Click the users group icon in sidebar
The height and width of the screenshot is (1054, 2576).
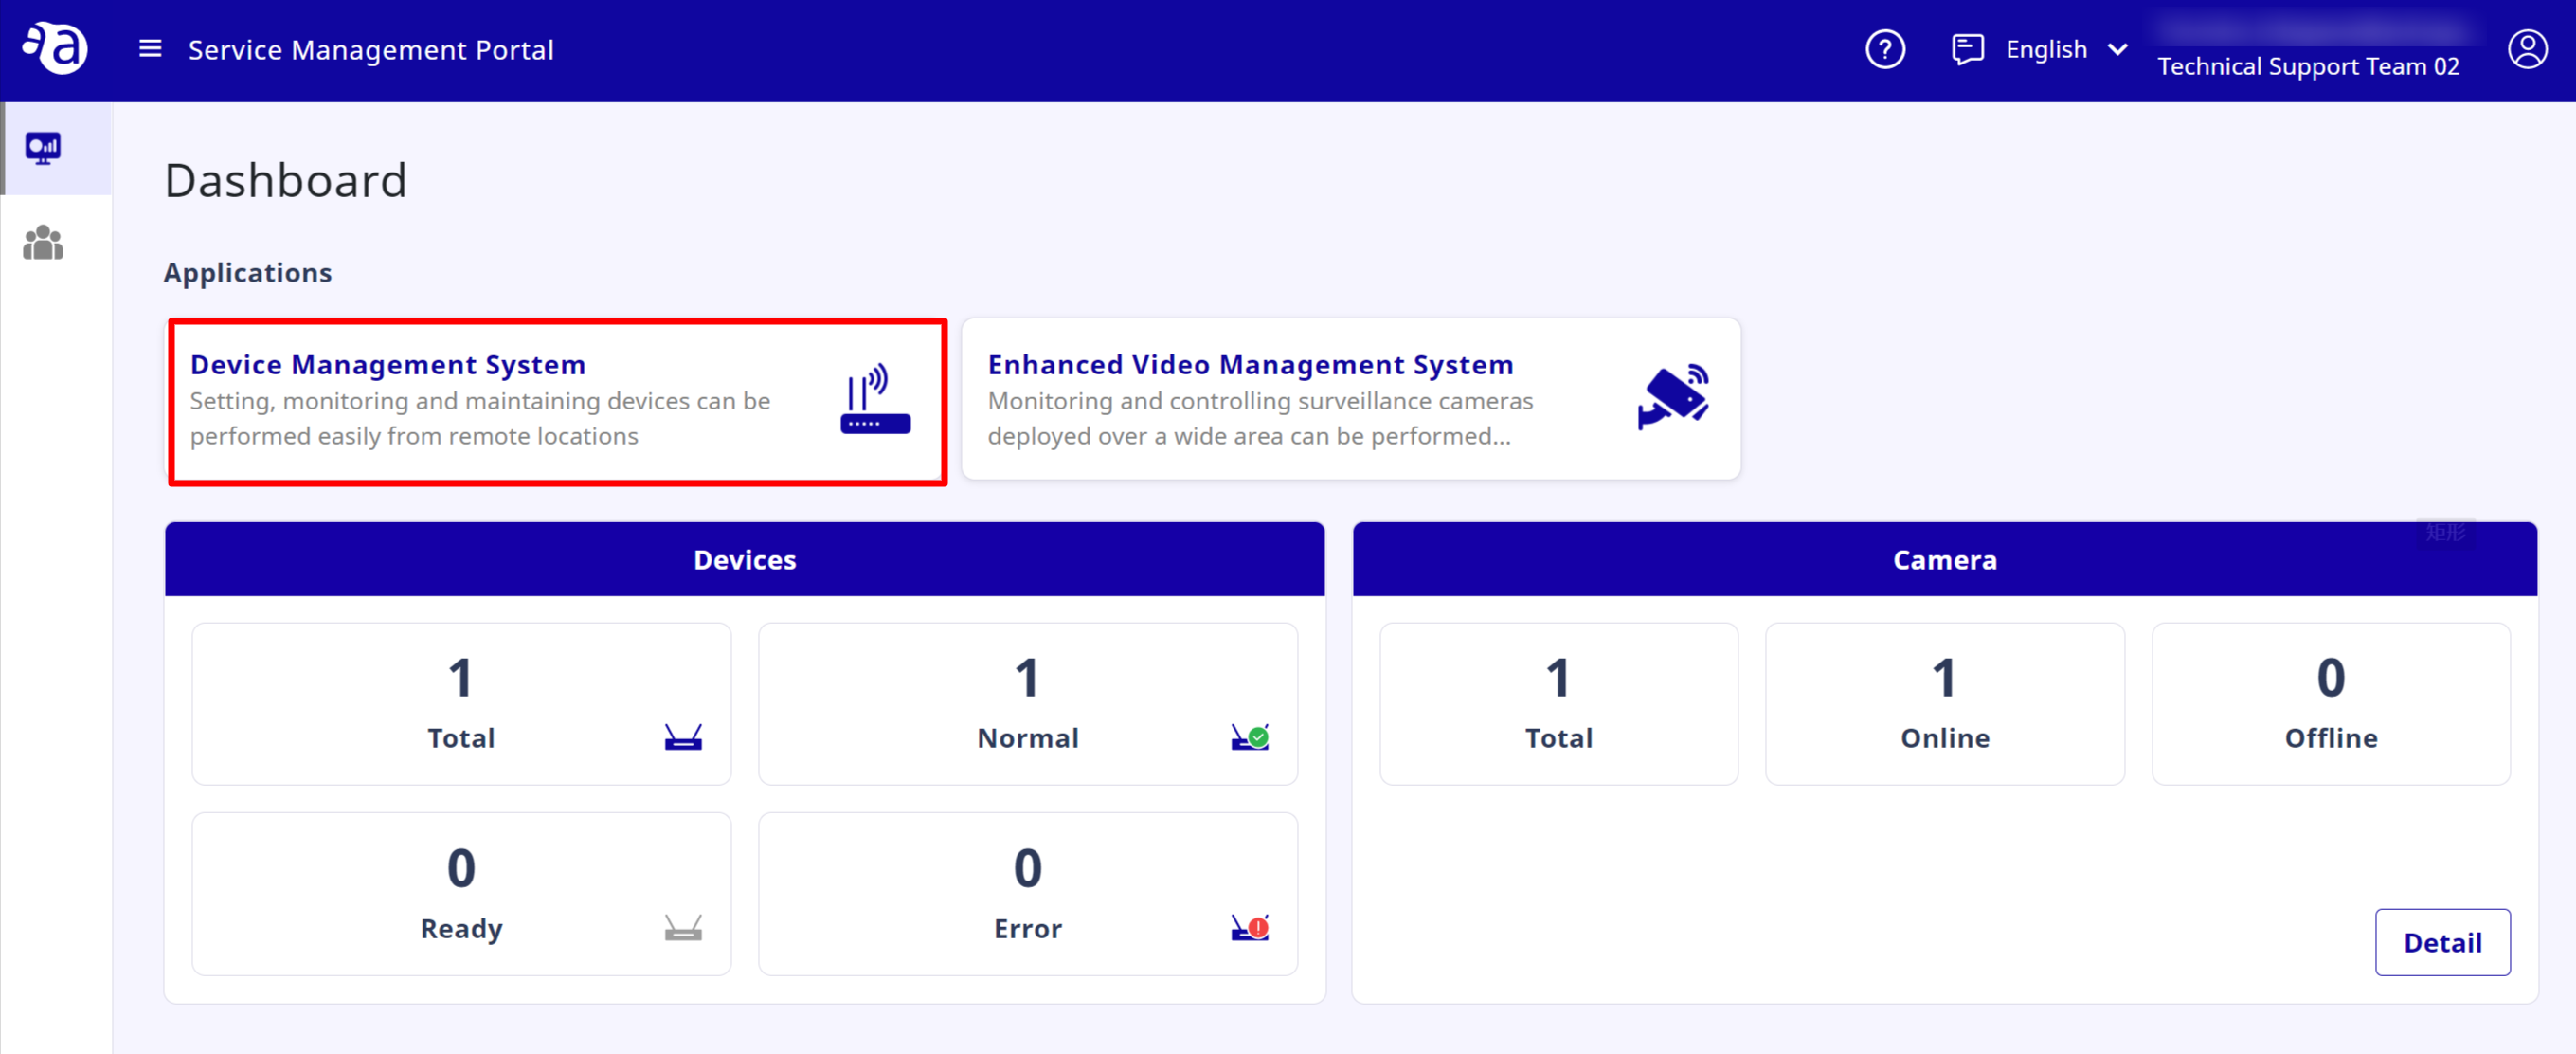coord(43,242)
